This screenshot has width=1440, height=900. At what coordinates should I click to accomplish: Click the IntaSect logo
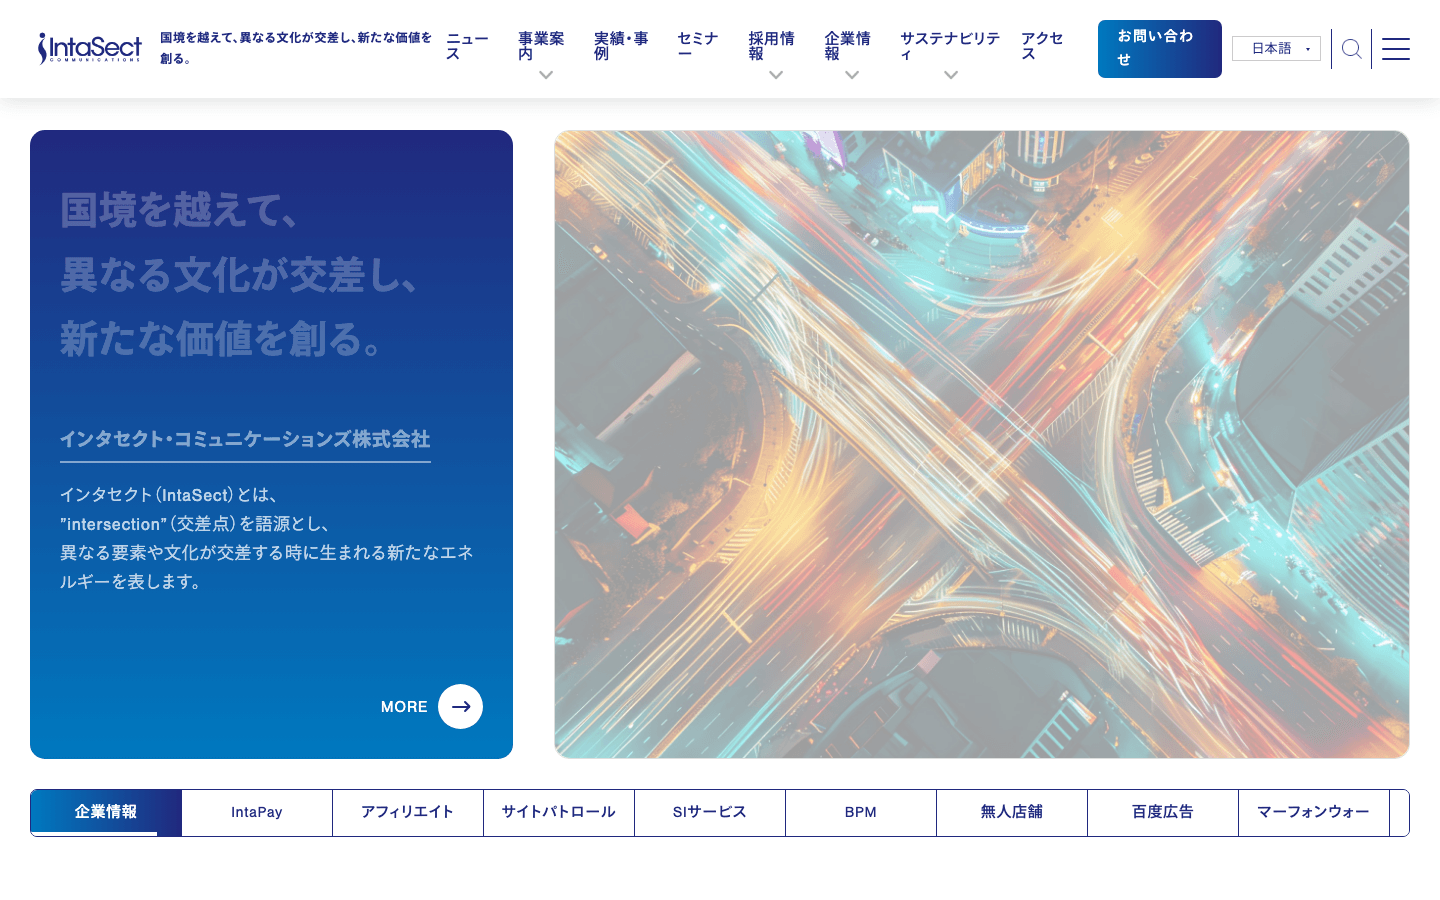click(89, 48)
